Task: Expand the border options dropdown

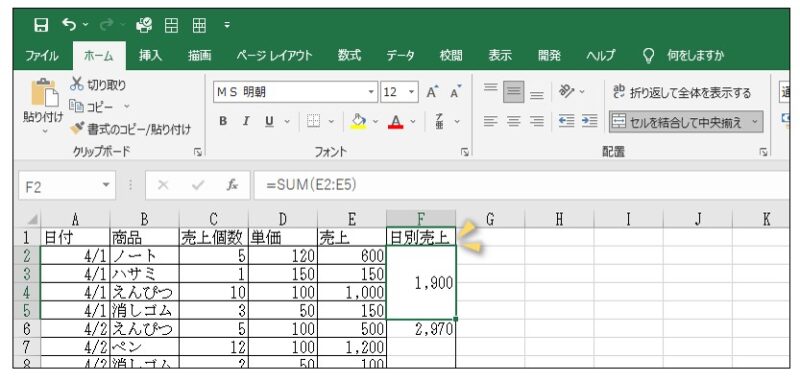Action: point(331,122)
